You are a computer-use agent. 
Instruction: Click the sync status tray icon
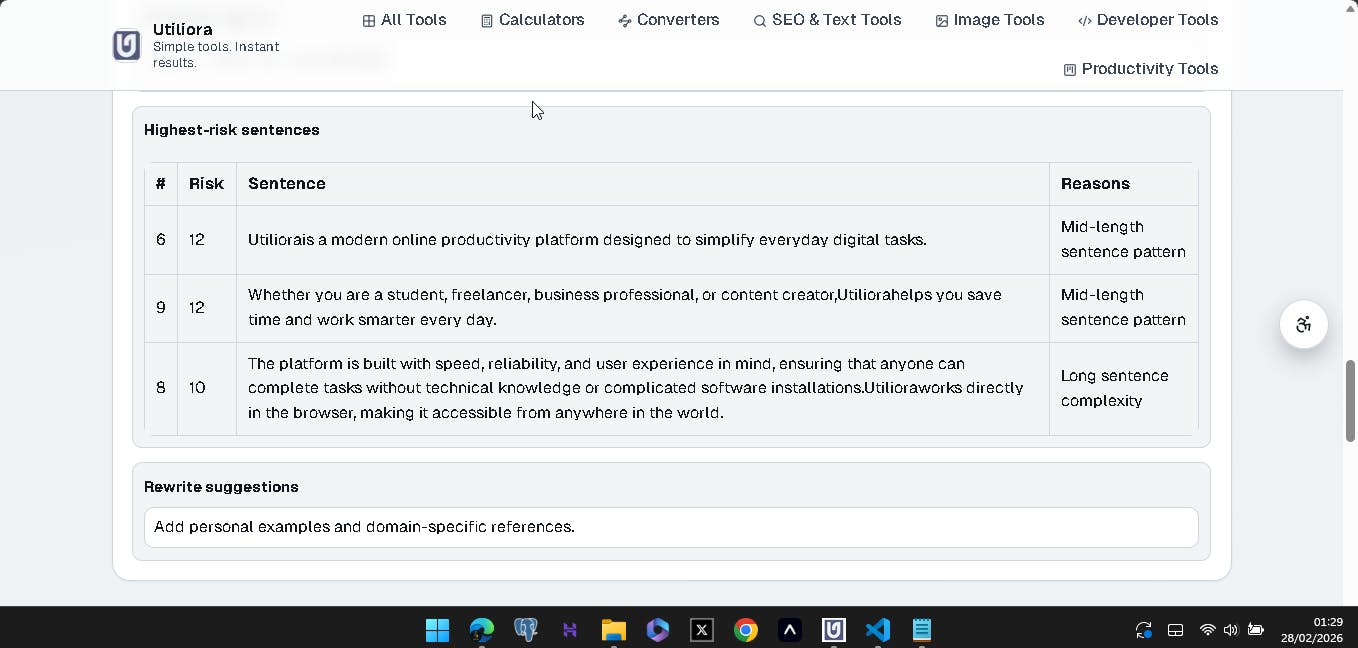click(x=1144, y=630)
